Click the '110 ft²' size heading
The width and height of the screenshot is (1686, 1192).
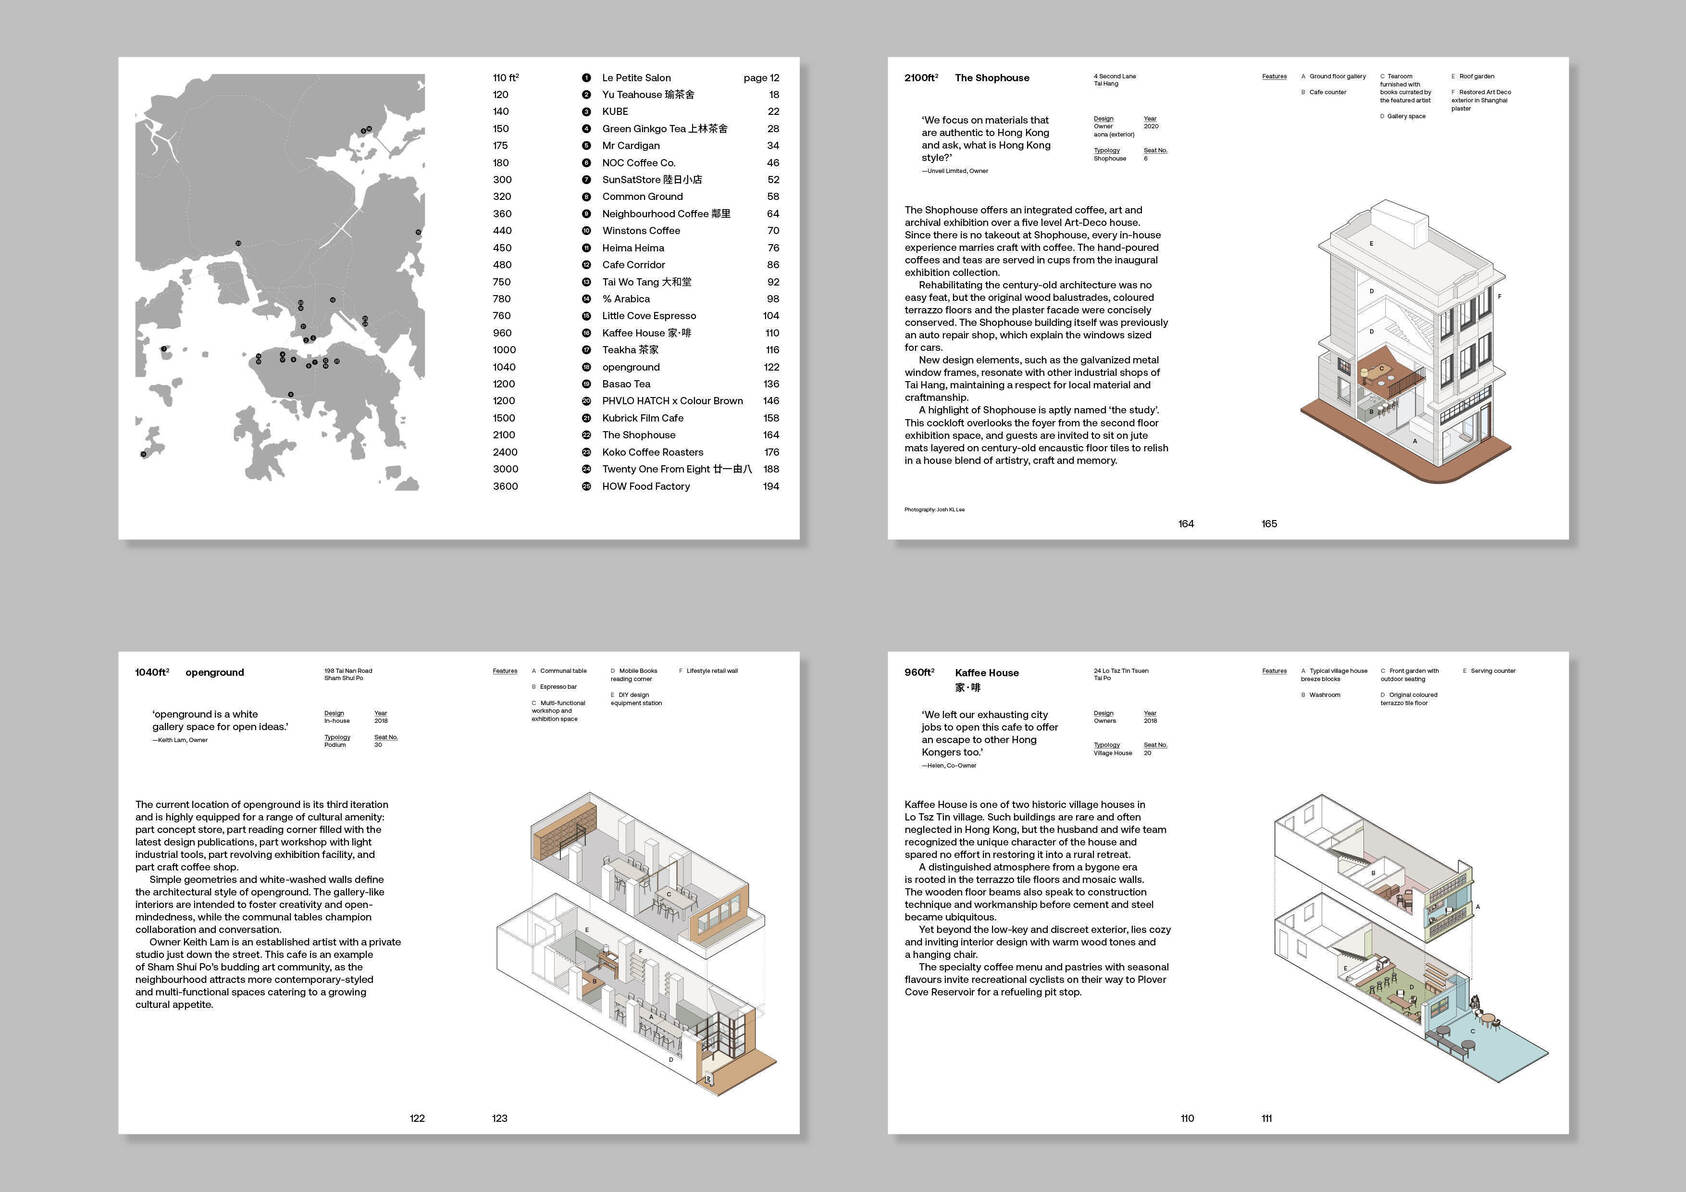[506, 78]
